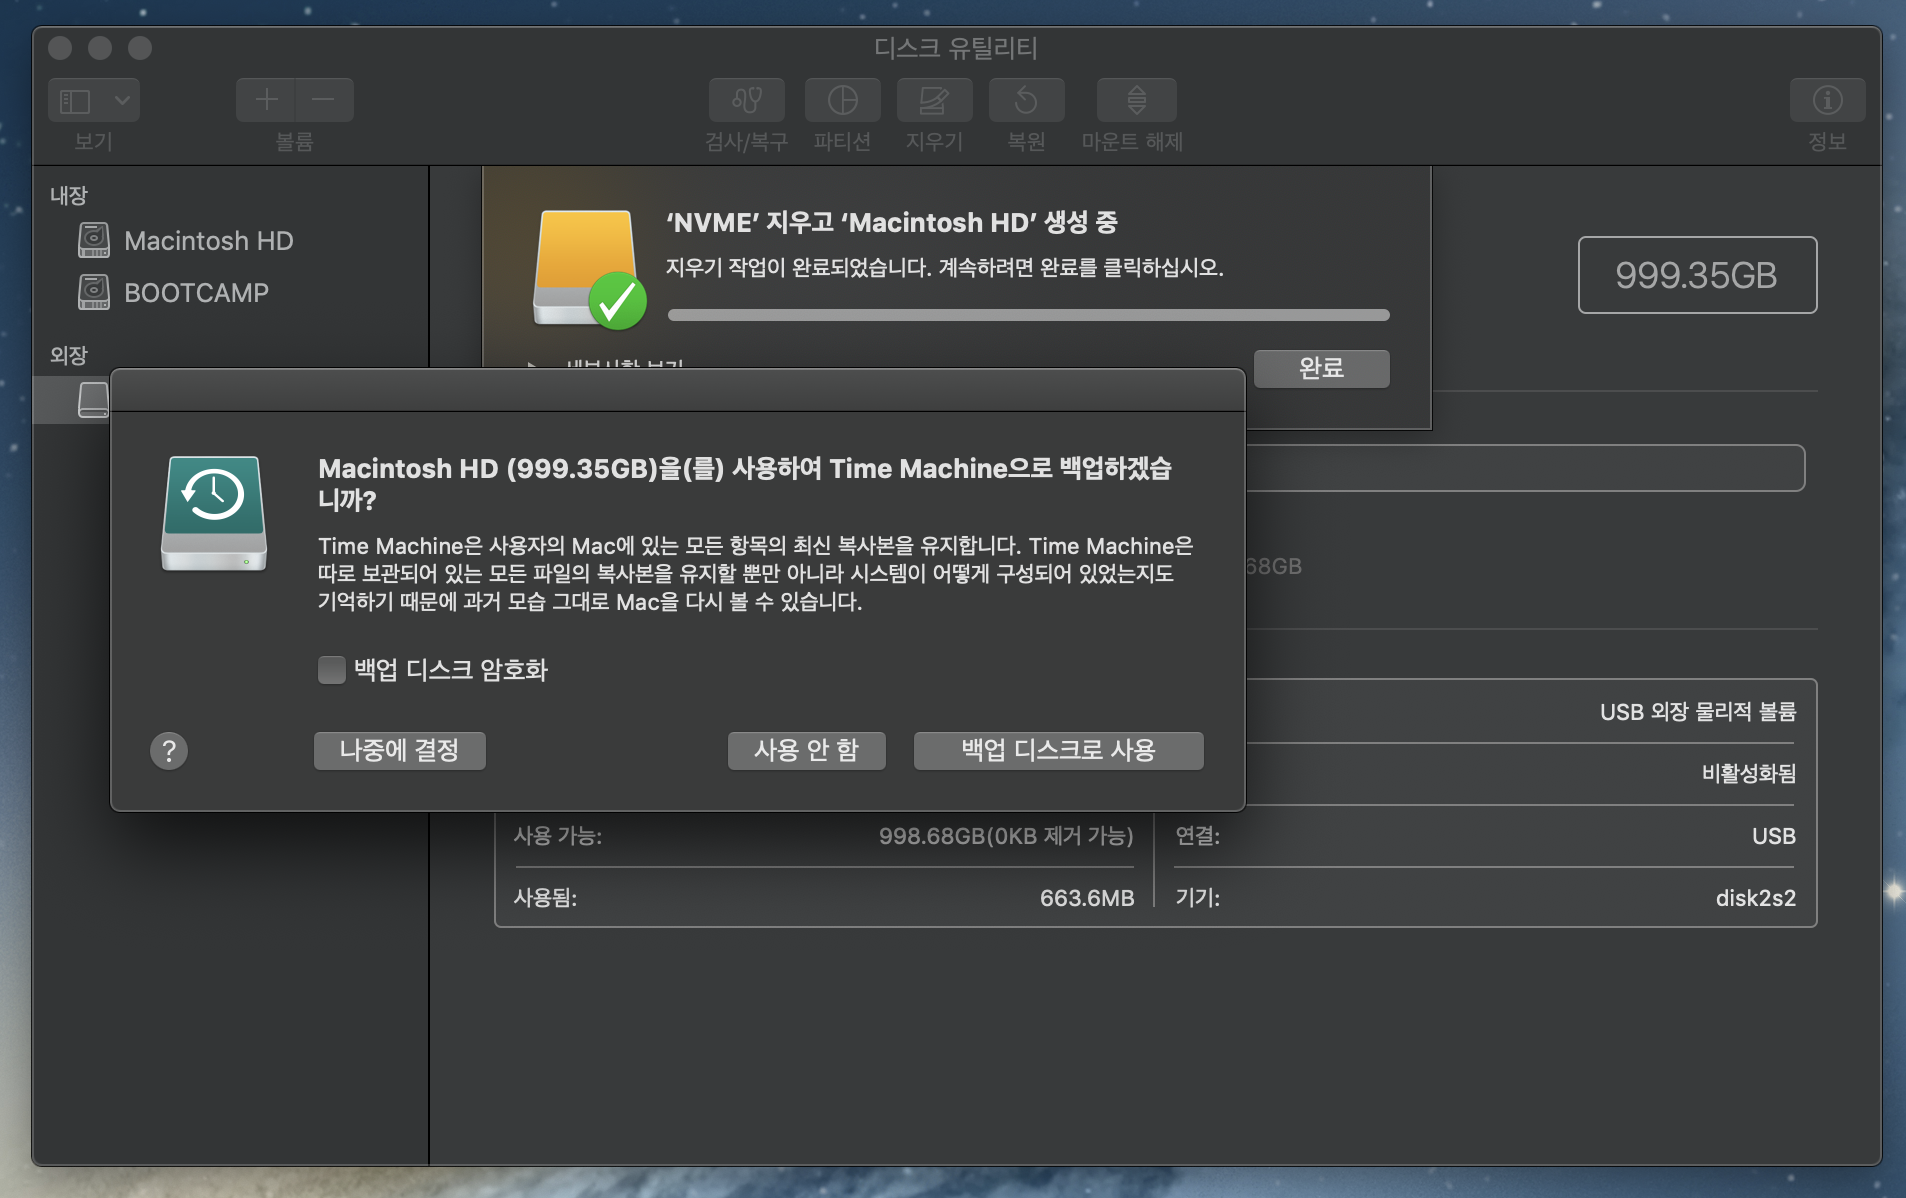Select Macintosh HD in the sidebar
This screenshot has height=1198, width=1906.
coord(208,241)
